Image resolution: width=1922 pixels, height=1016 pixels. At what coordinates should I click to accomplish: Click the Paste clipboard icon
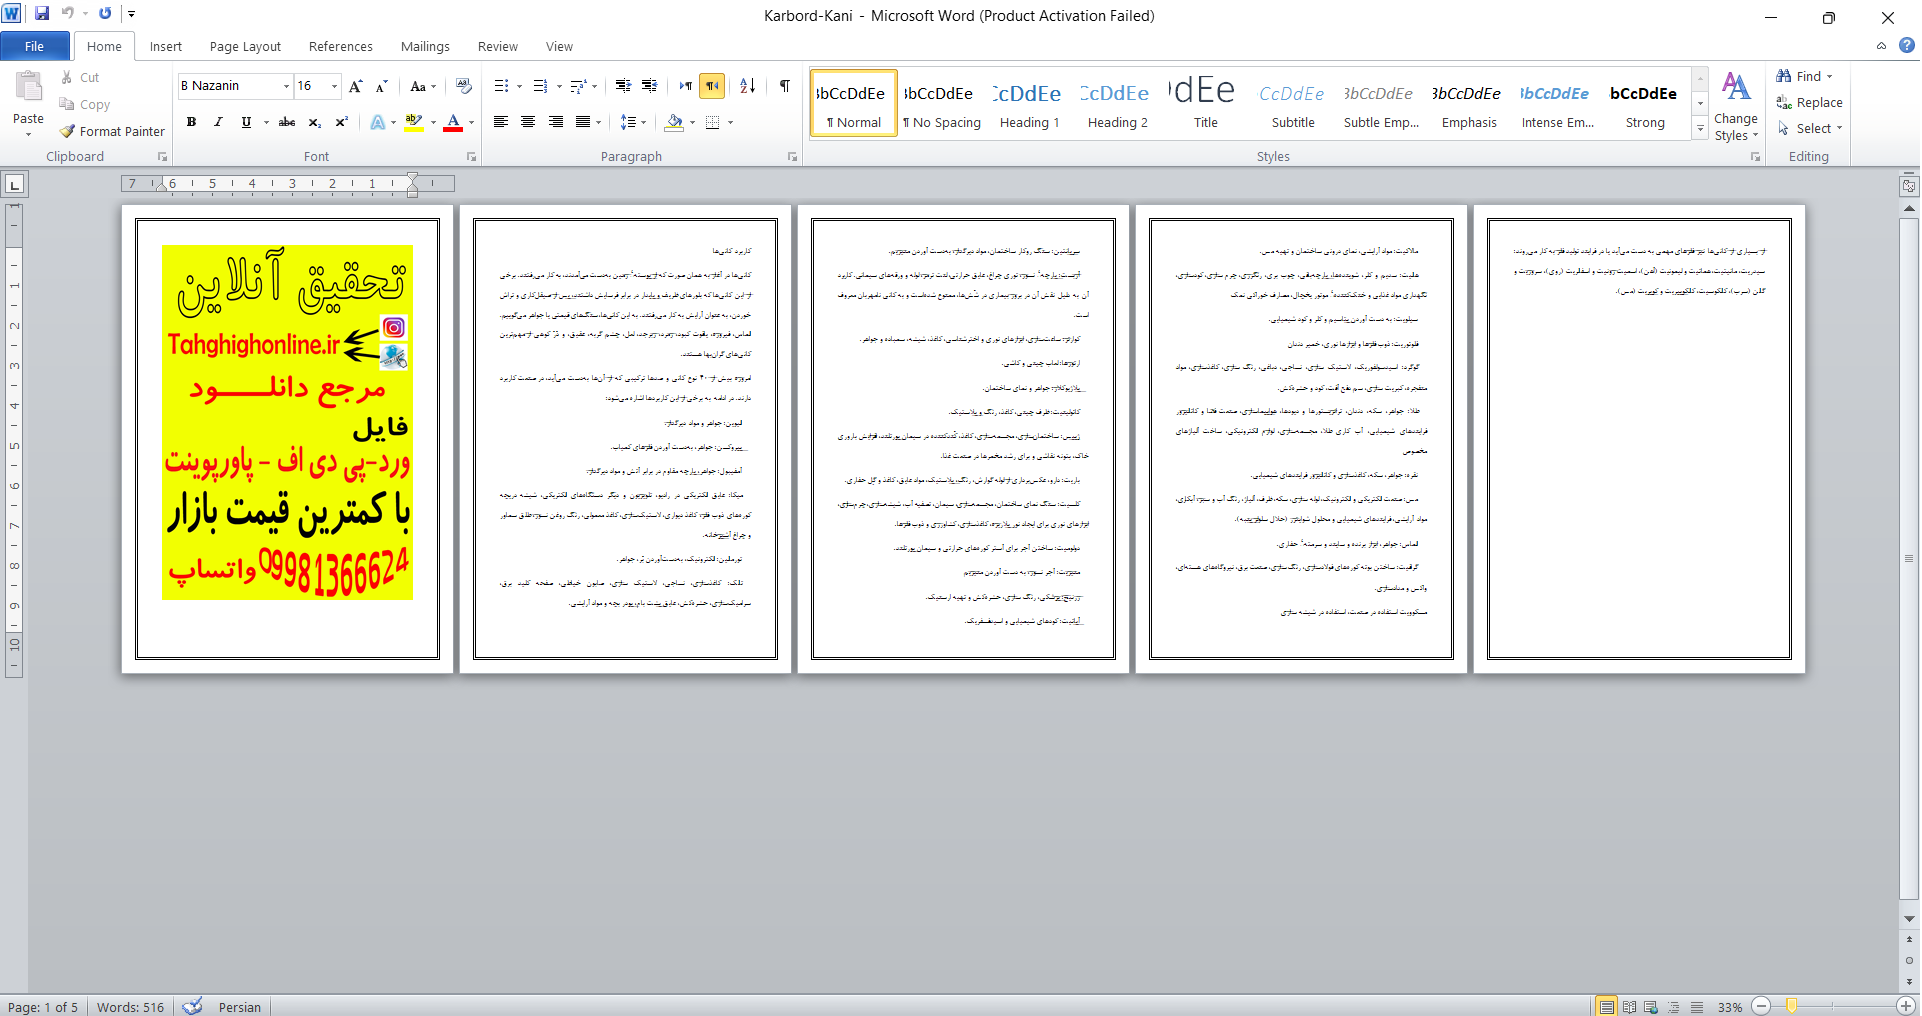28,88
